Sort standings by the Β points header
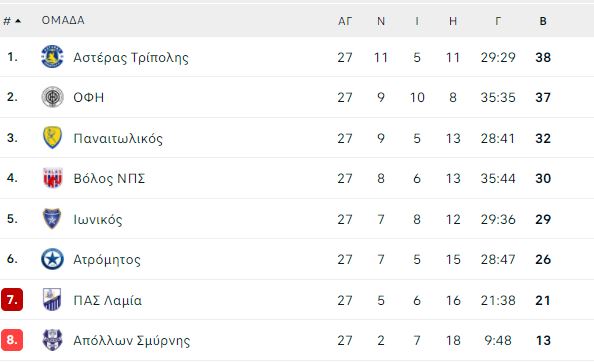This screenshot has width=594, height=363. [x=543, y=21]
